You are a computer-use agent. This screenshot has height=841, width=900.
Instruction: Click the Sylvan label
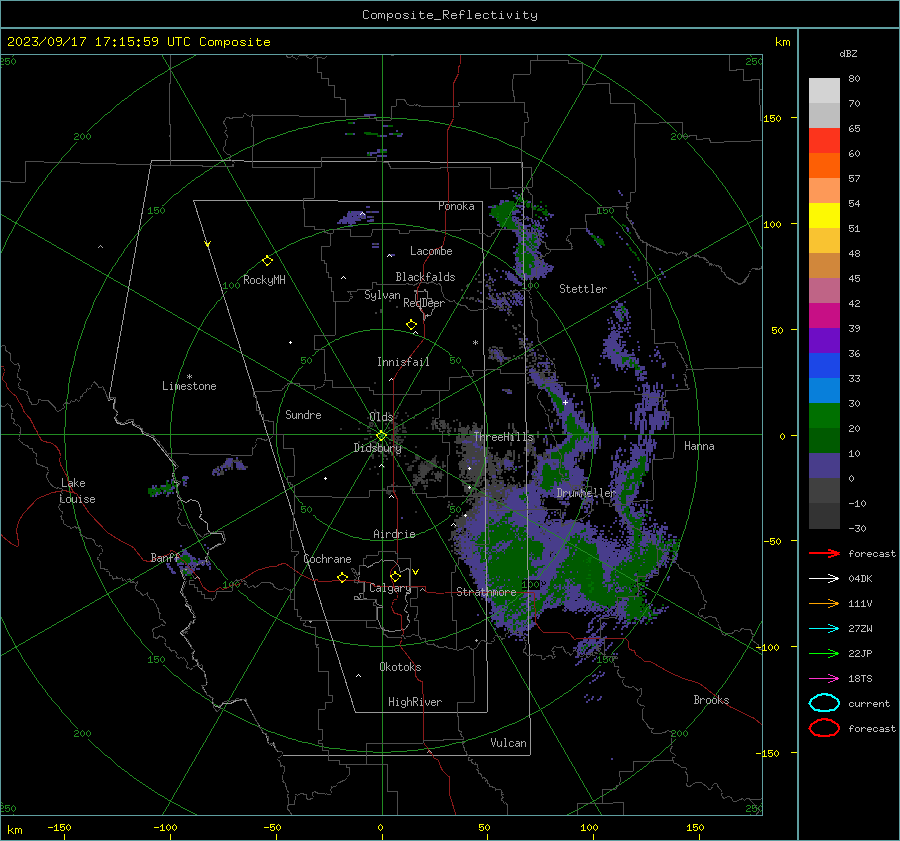pyautogui.click(x=382, y=295)
